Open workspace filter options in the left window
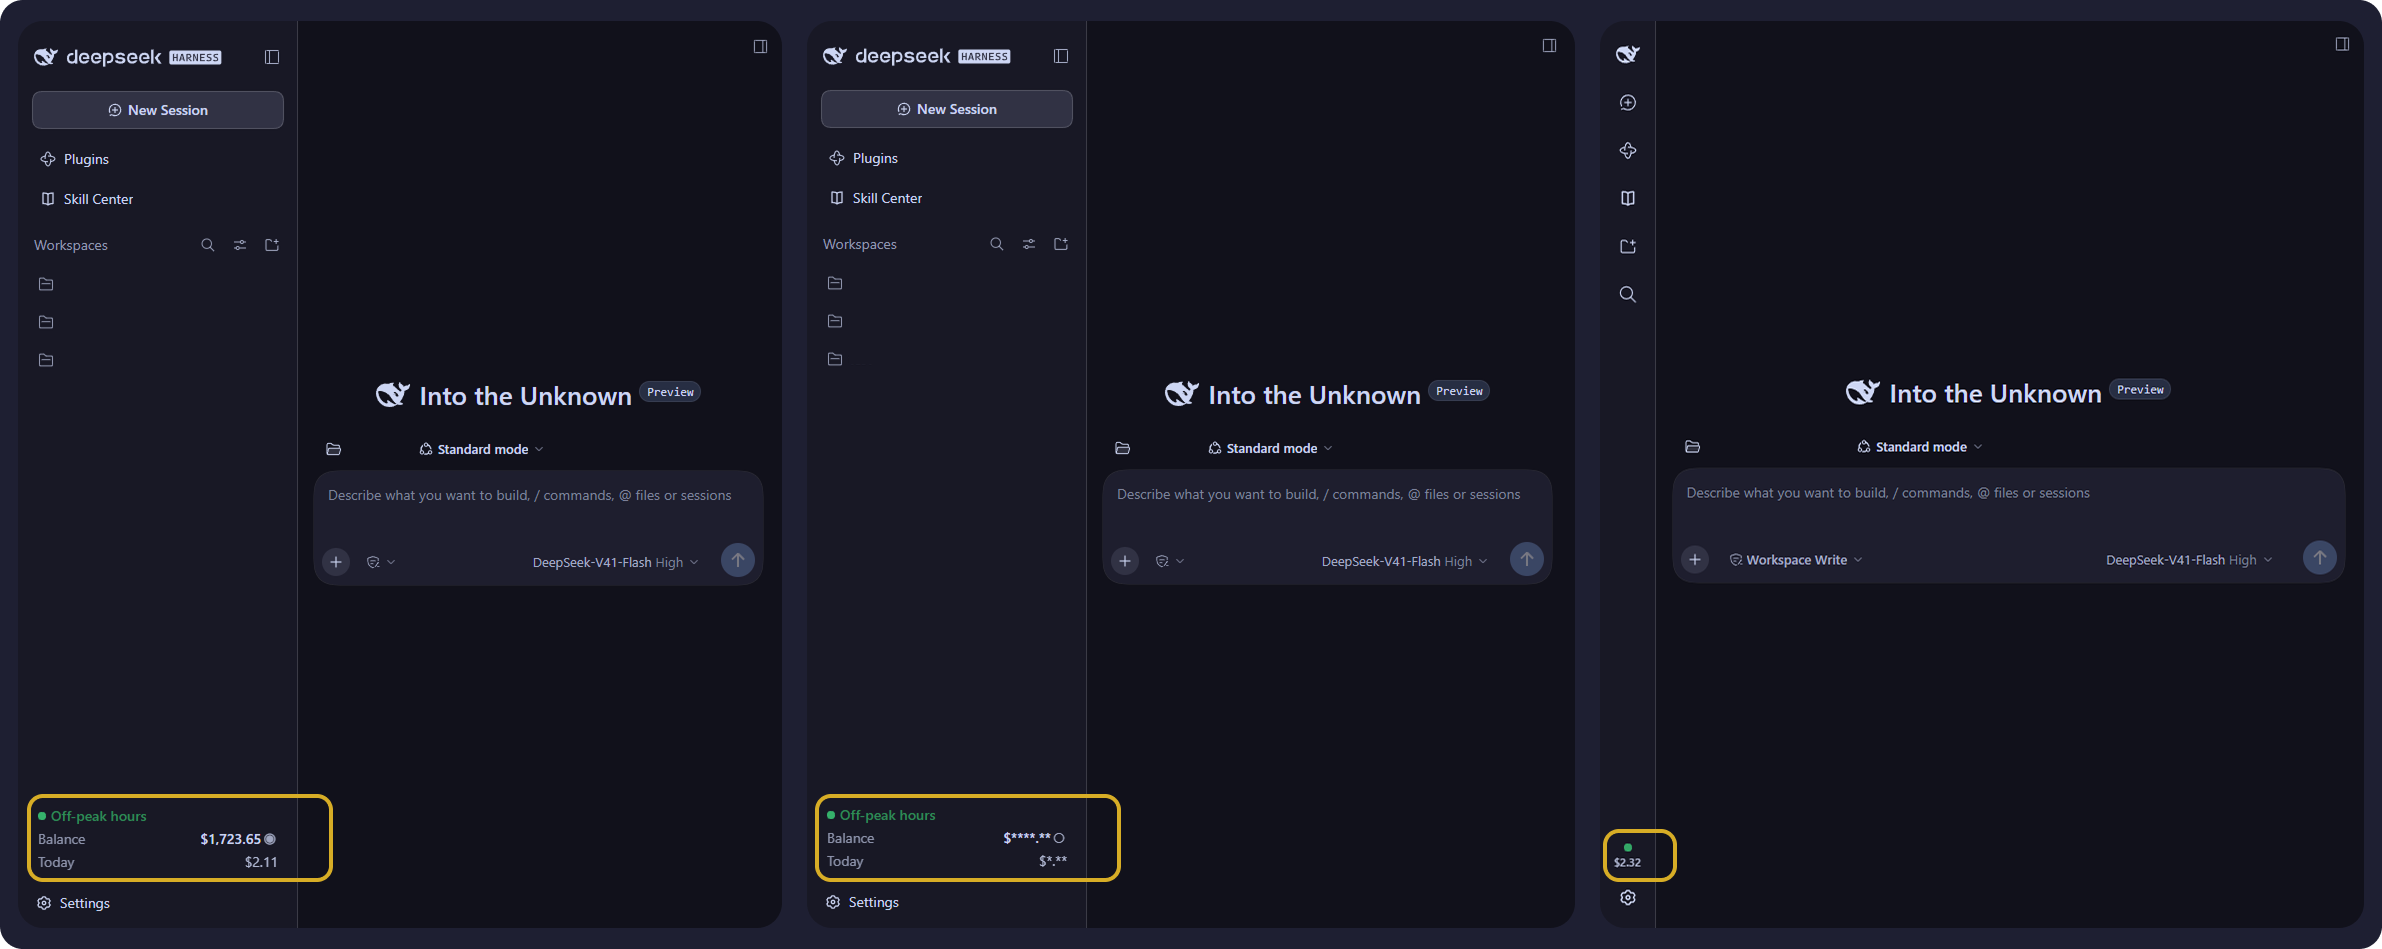The width and height of the screenshot is (2382, 949). pos(240,245)
